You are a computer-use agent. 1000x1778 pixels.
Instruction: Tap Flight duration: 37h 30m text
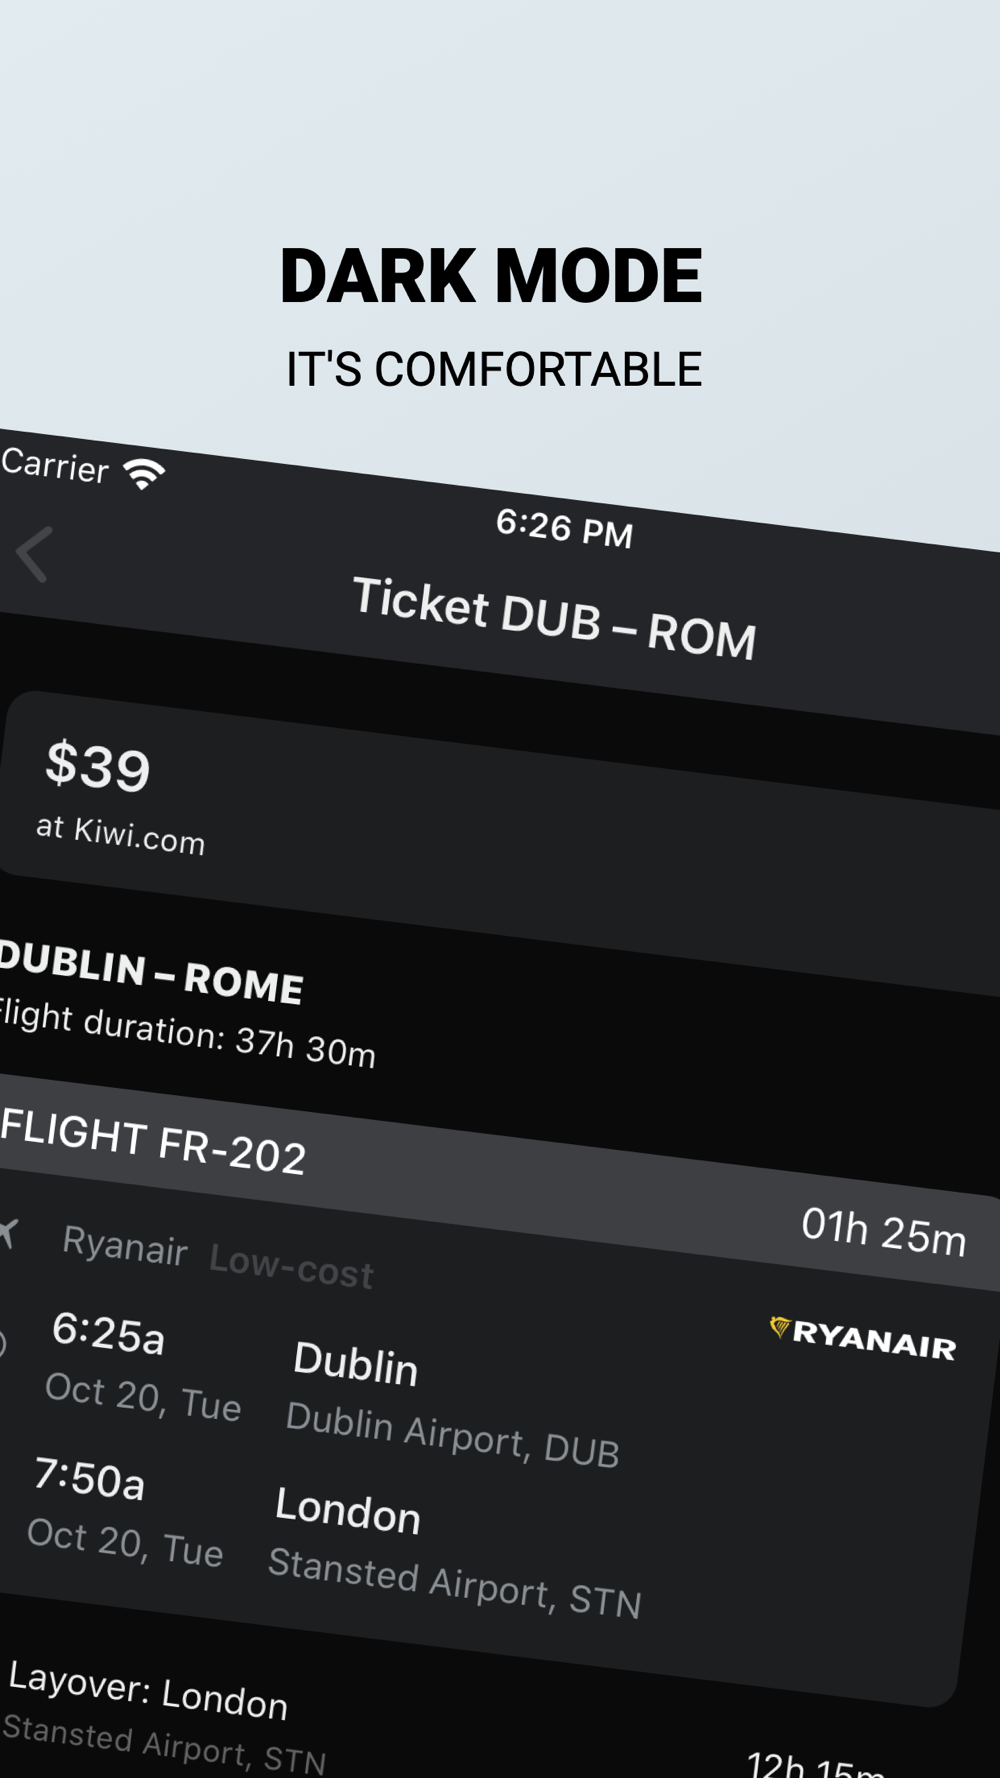click(187, 1033)
